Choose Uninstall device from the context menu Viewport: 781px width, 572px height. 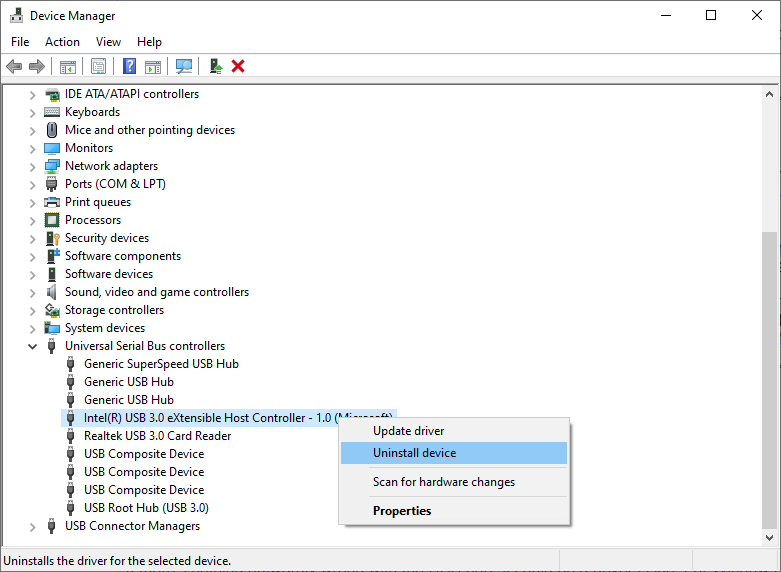(414, 453)
